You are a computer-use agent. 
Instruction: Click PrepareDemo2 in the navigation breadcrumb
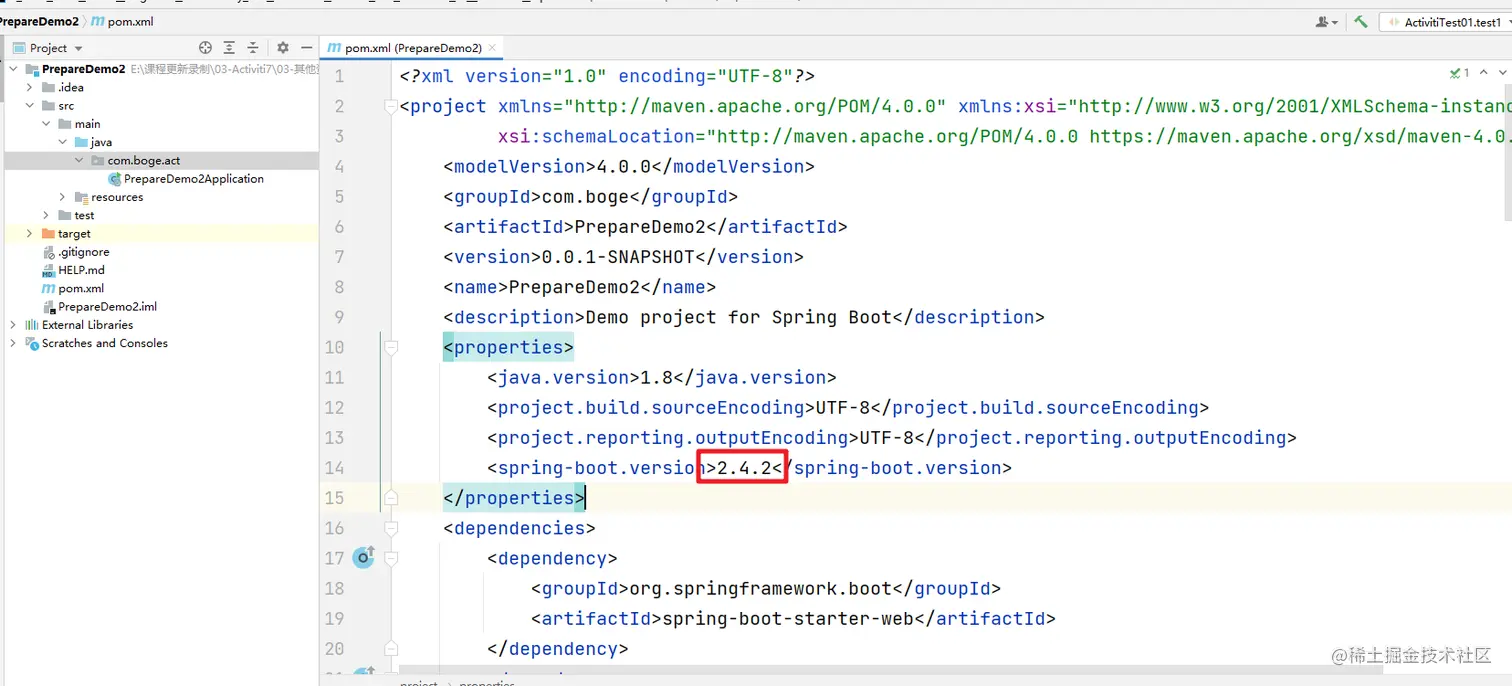point(39,21)
